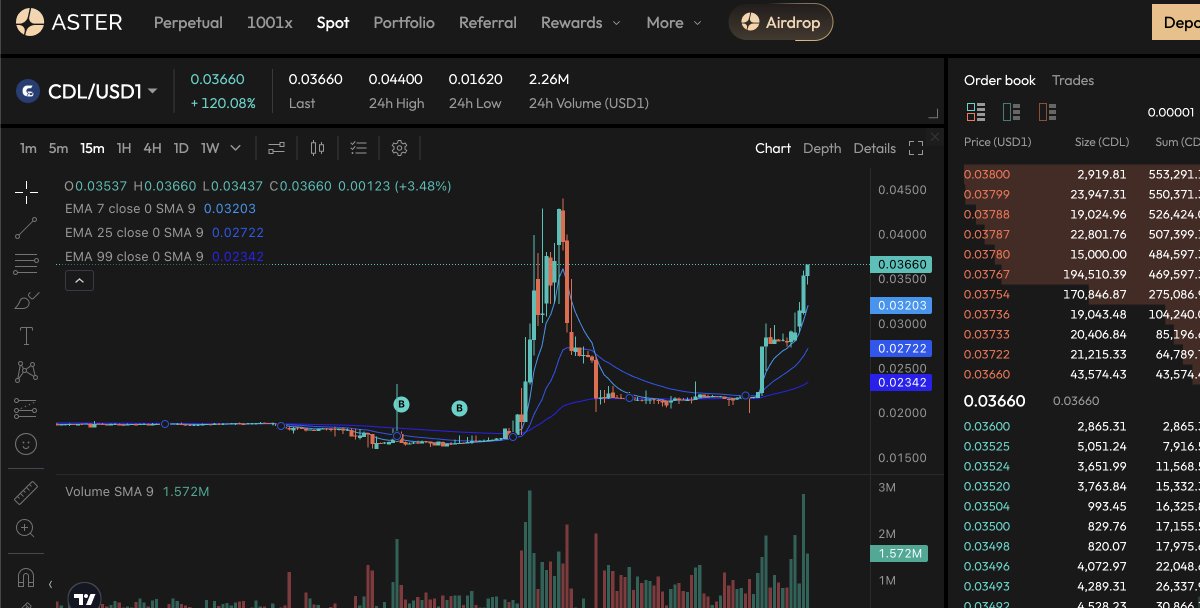Select the text annotation tool
Image resolution: width=1200 pixels, height=608 pixels.
click(27, 336)
